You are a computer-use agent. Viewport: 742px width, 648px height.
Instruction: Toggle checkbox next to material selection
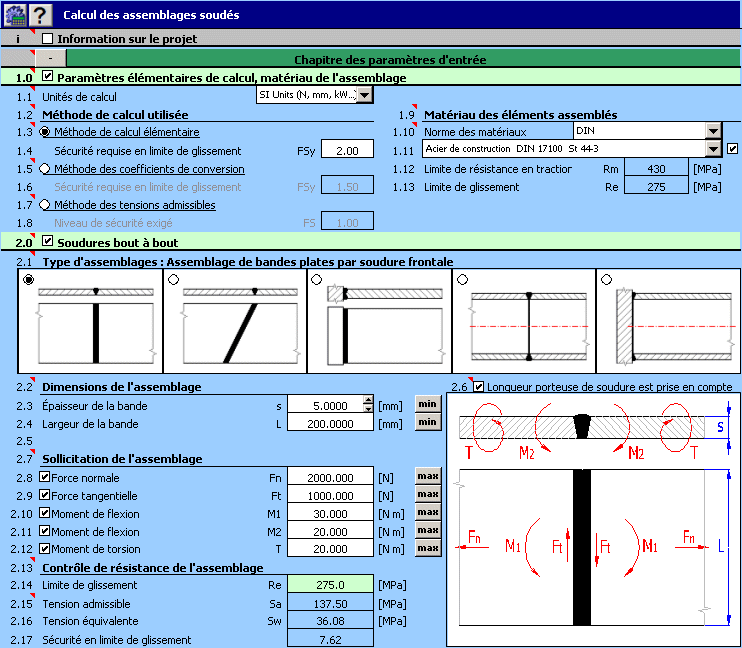click(732, 149)
